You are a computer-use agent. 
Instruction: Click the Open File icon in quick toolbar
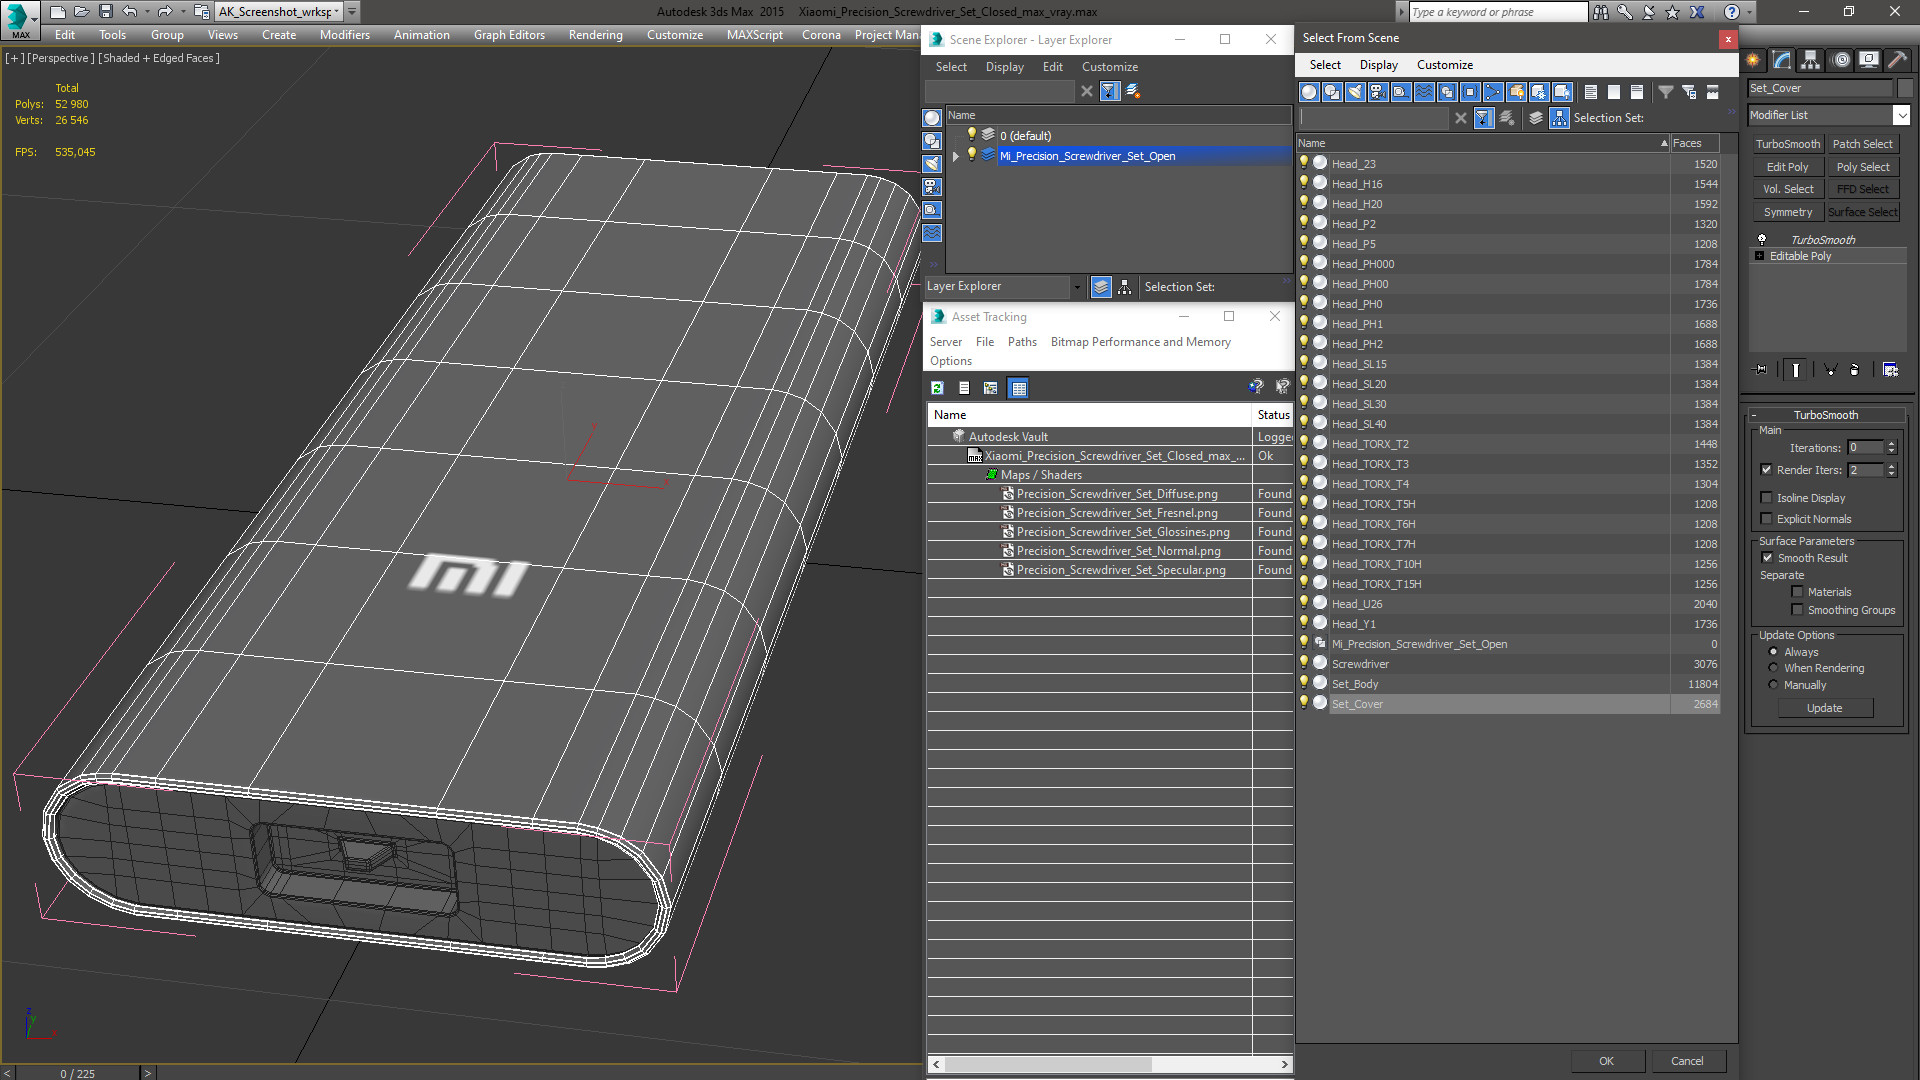(x=81, y=11)
